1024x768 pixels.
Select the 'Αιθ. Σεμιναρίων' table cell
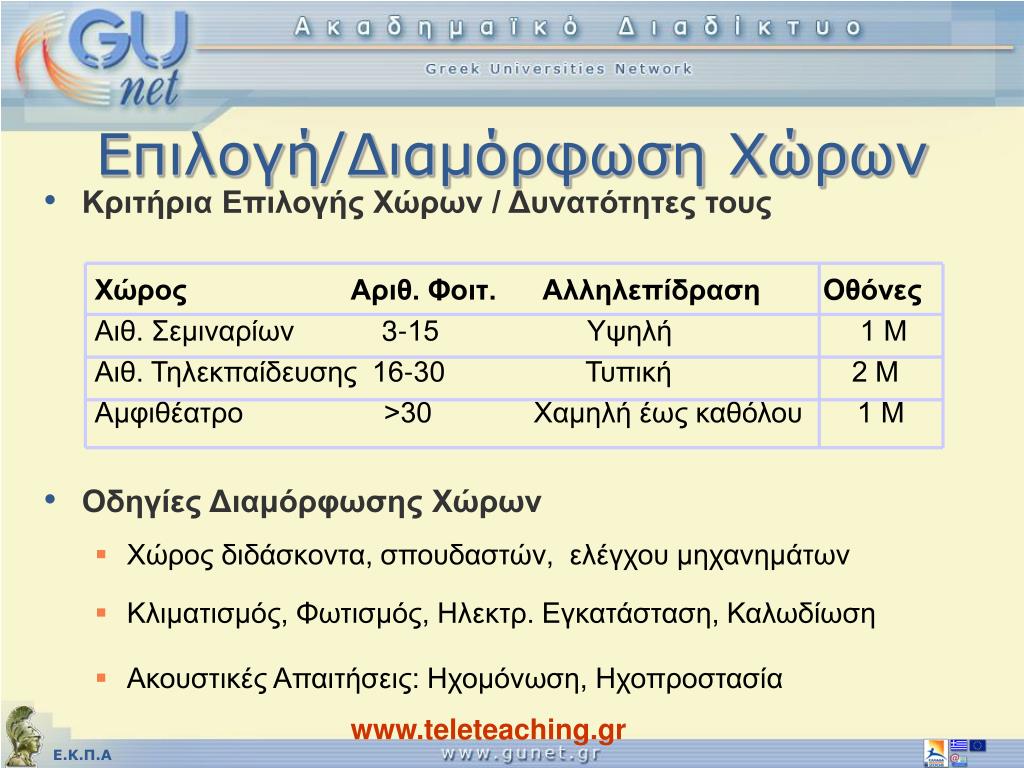(194, 332)
